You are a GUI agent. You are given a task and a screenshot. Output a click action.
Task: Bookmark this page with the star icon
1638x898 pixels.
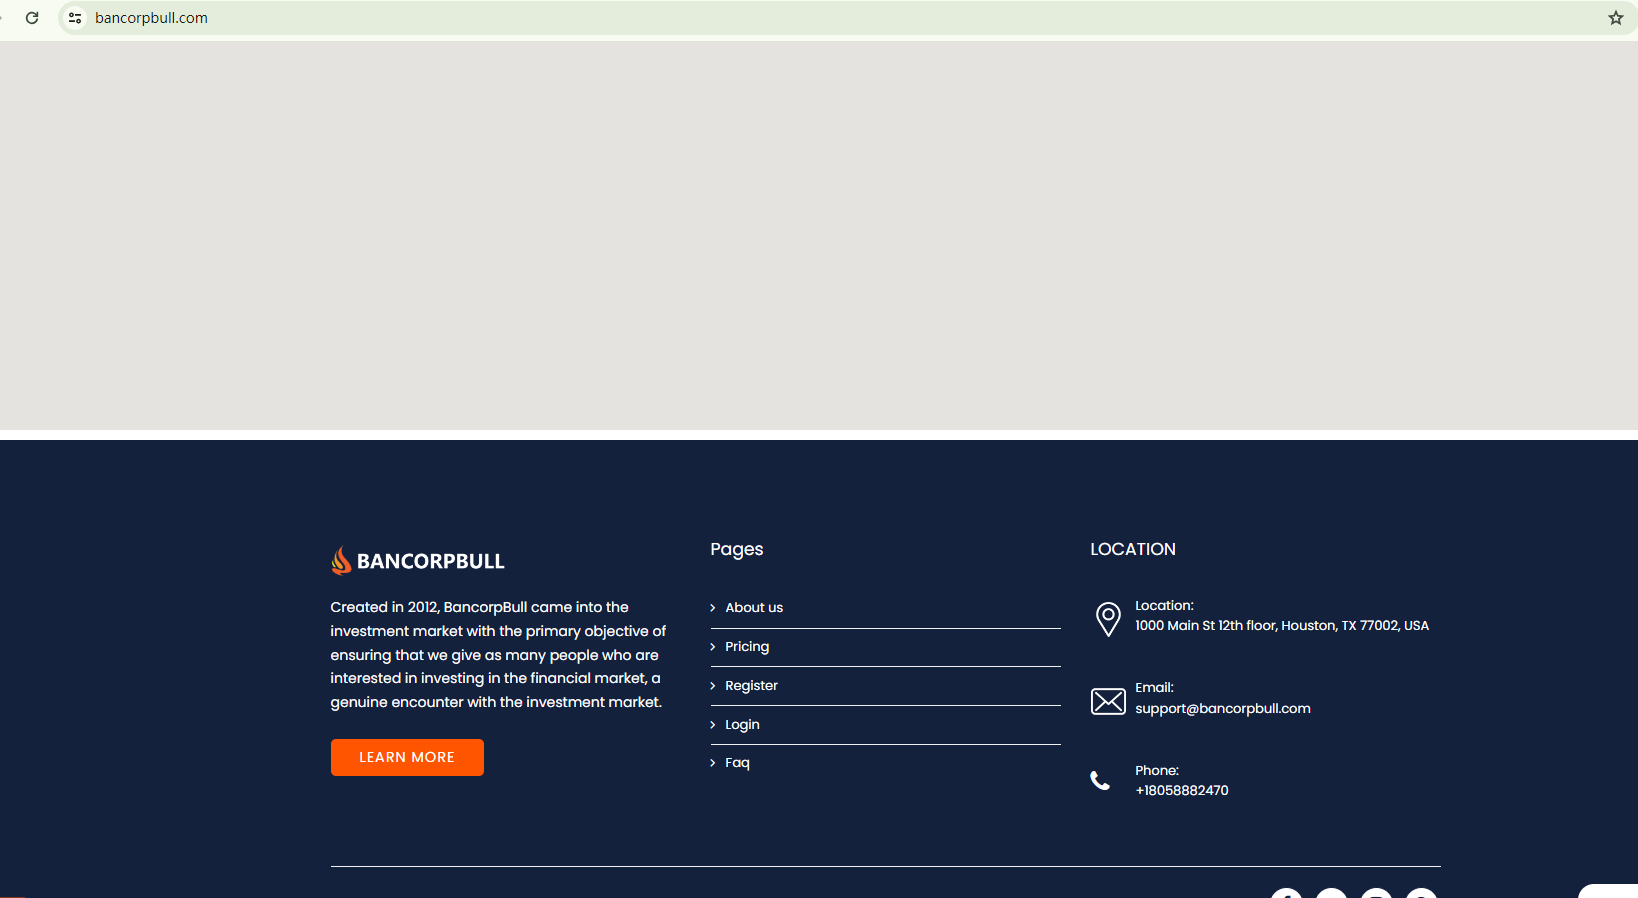[x=1615, y=18]
